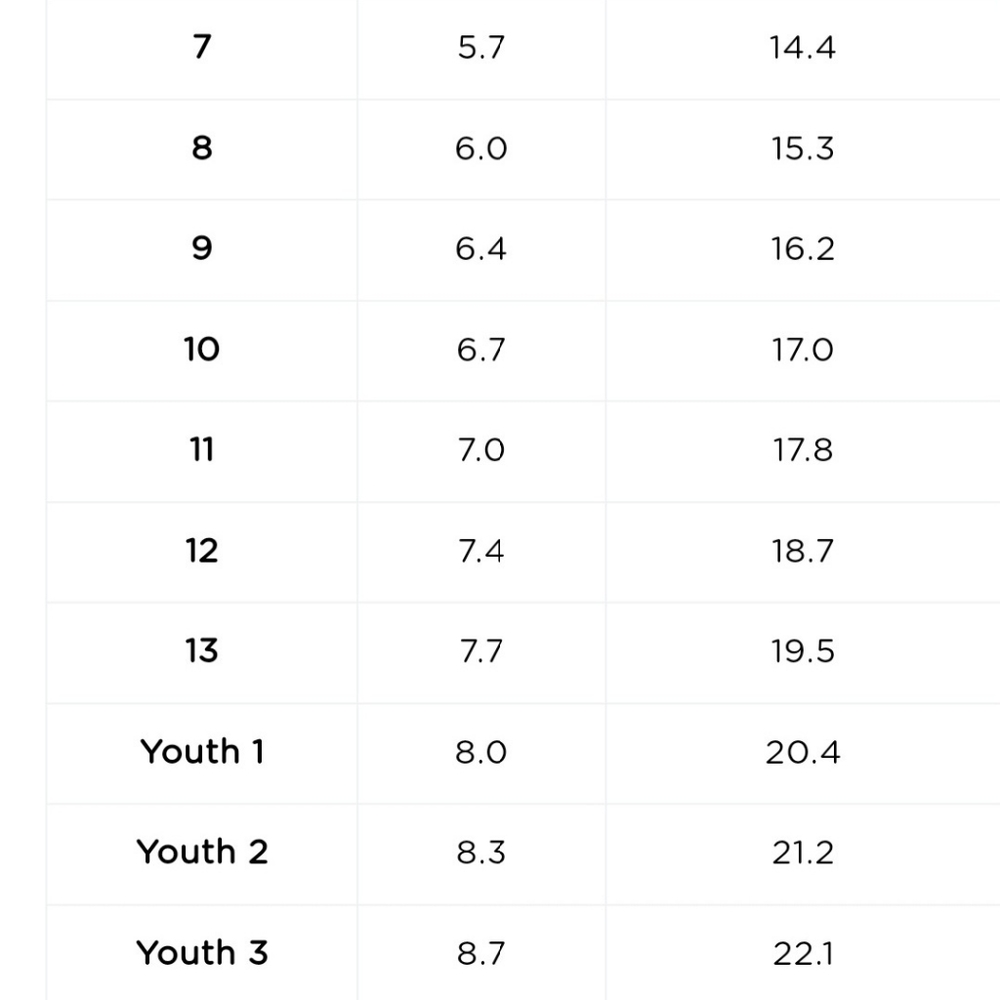Viewport: 1000px width, 1000px height.
Task: Select the size 10 row label
Action: pyautogui.click(x=202, y=349)
